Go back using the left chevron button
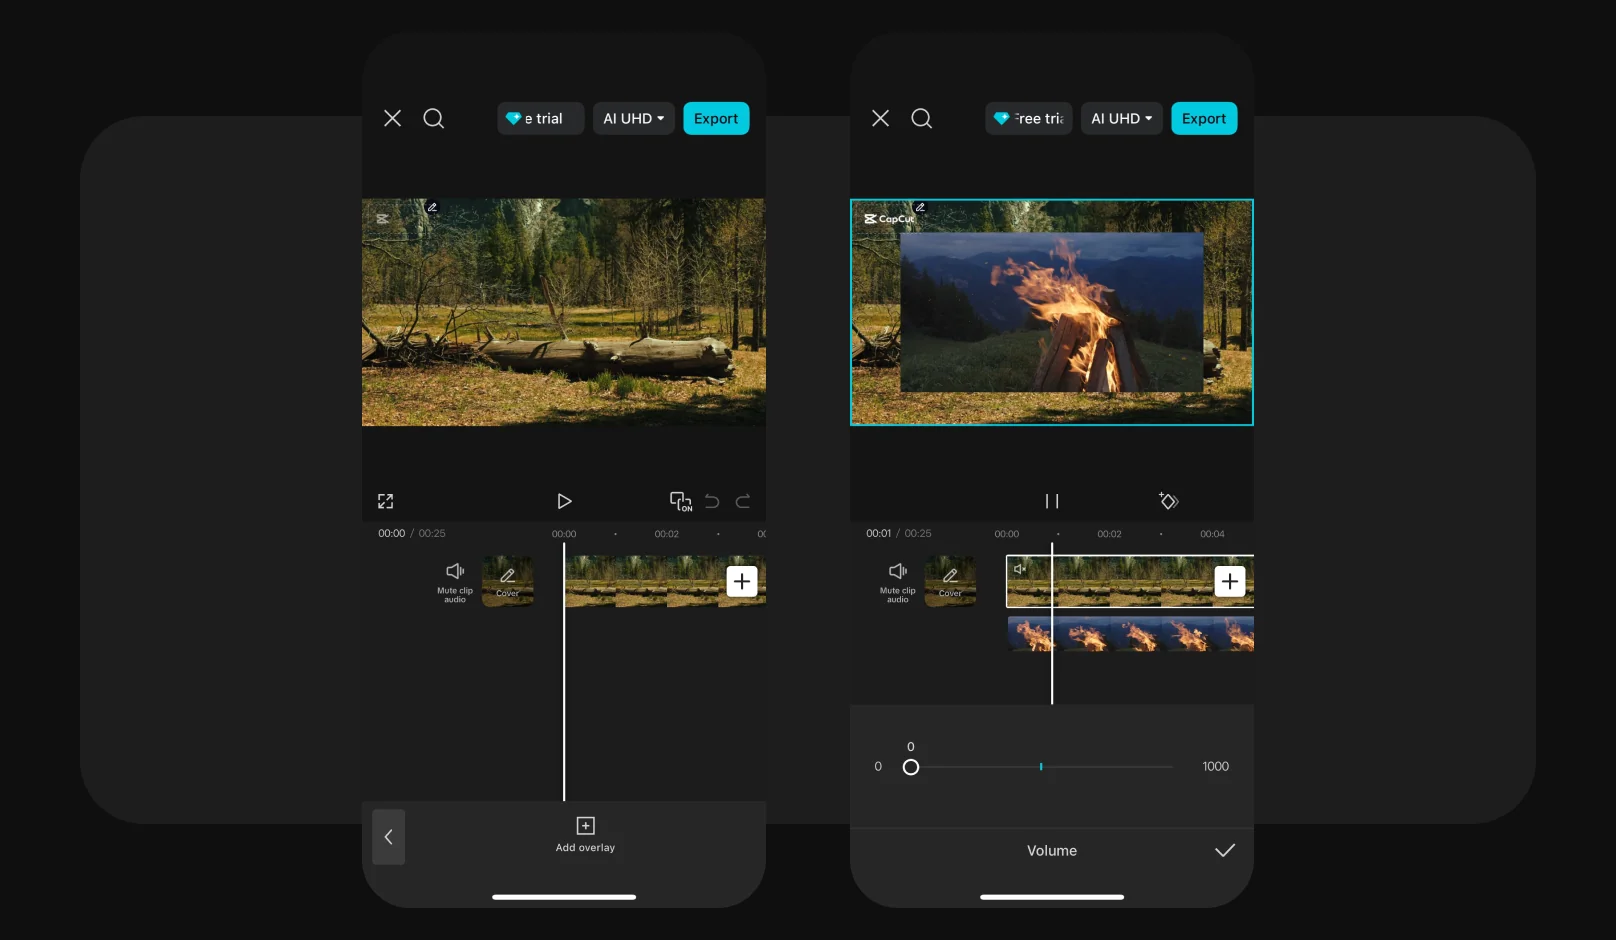 tap(389, 837)
